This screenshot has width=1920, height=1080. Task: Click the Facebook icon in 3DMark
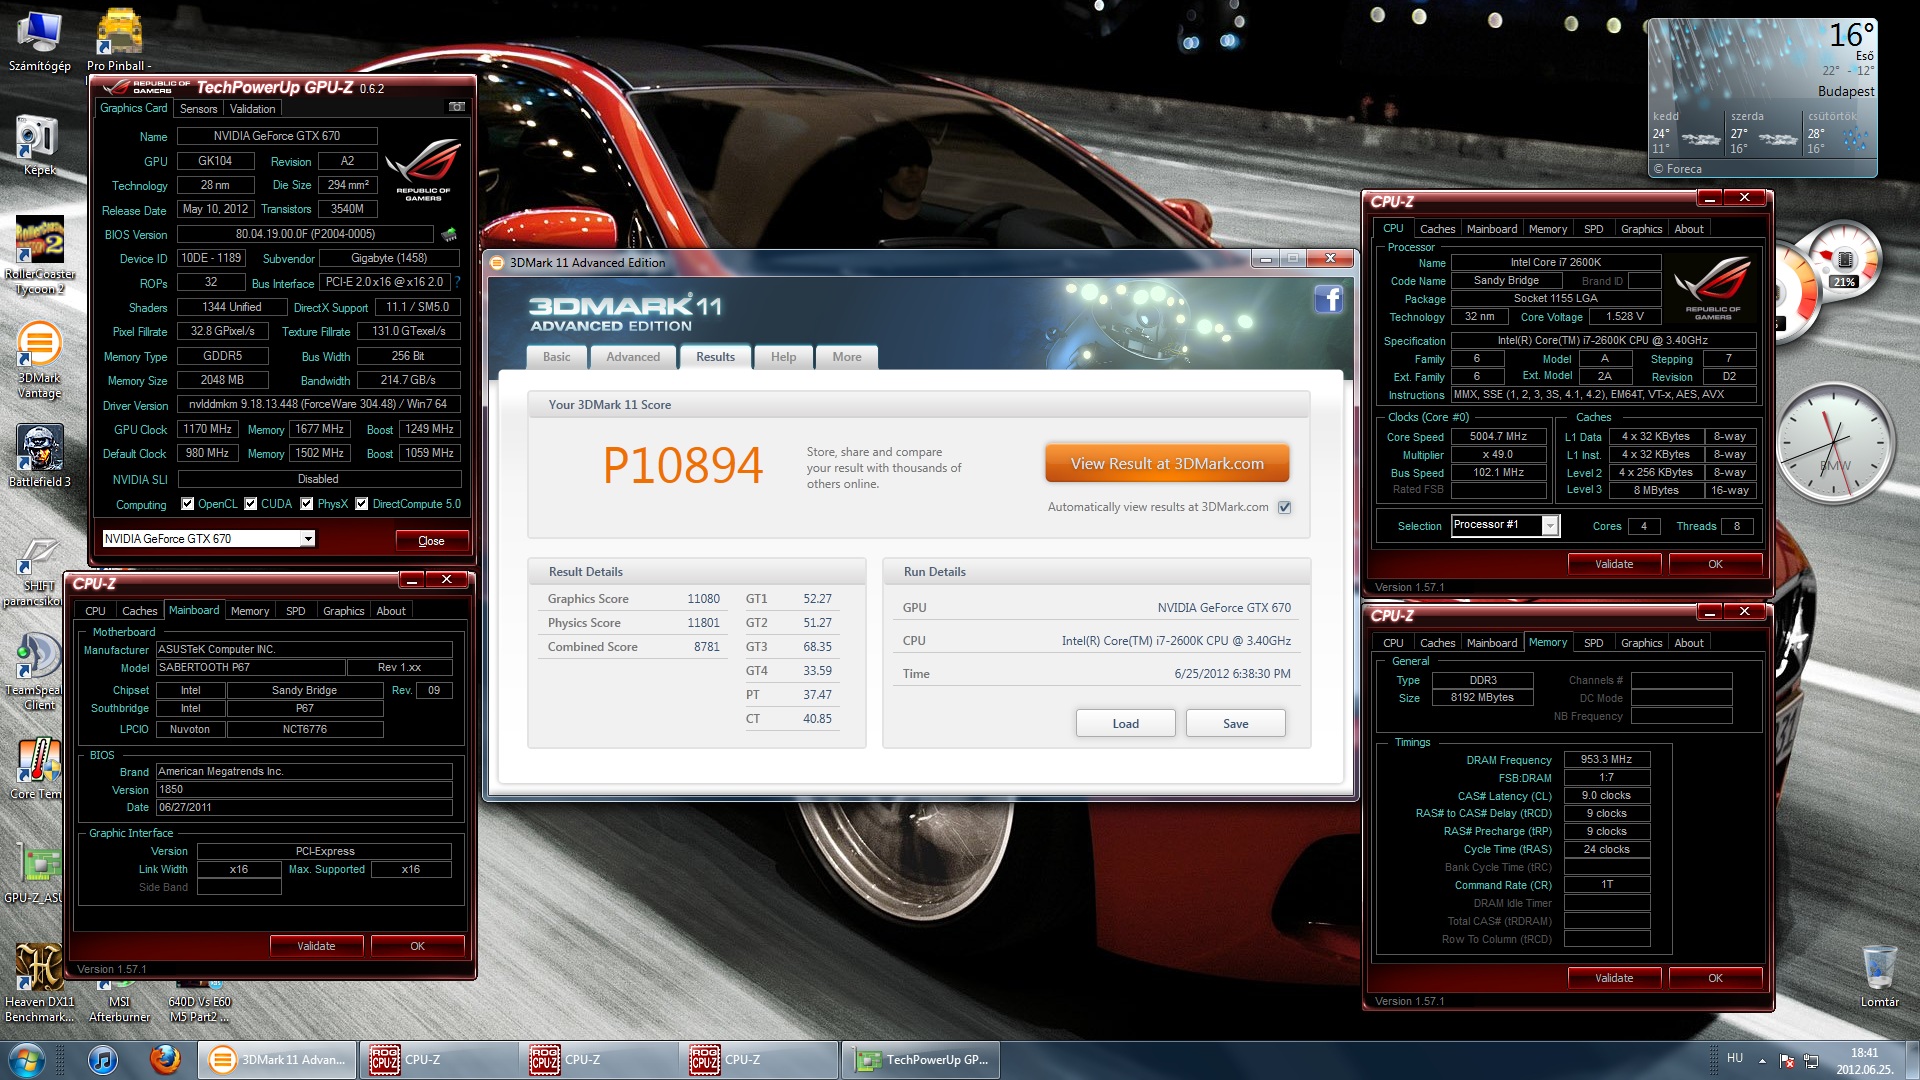pos(1328,299)
